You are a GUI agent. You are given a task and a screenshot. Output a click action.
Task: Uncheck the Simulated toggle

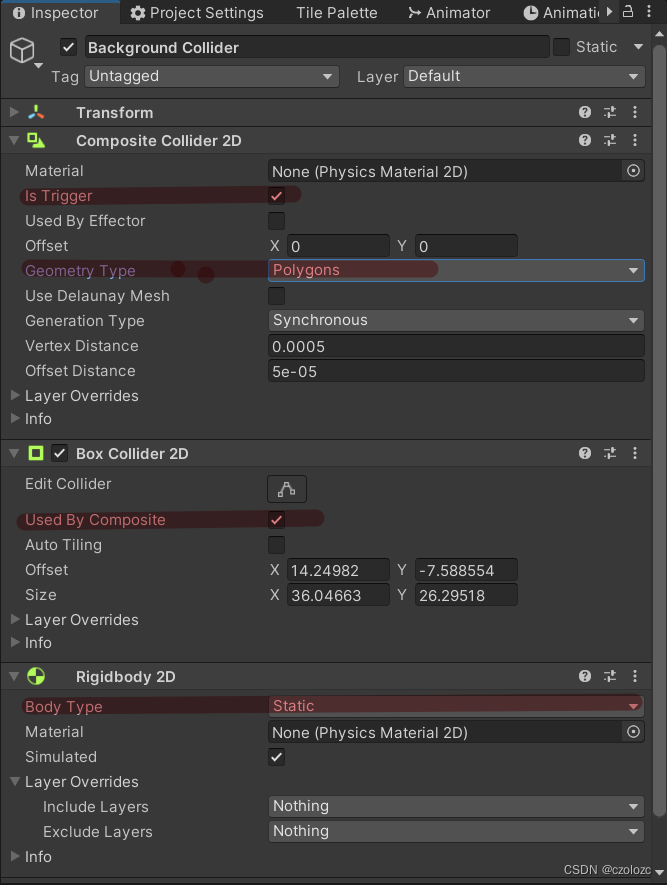pos(276,757)
